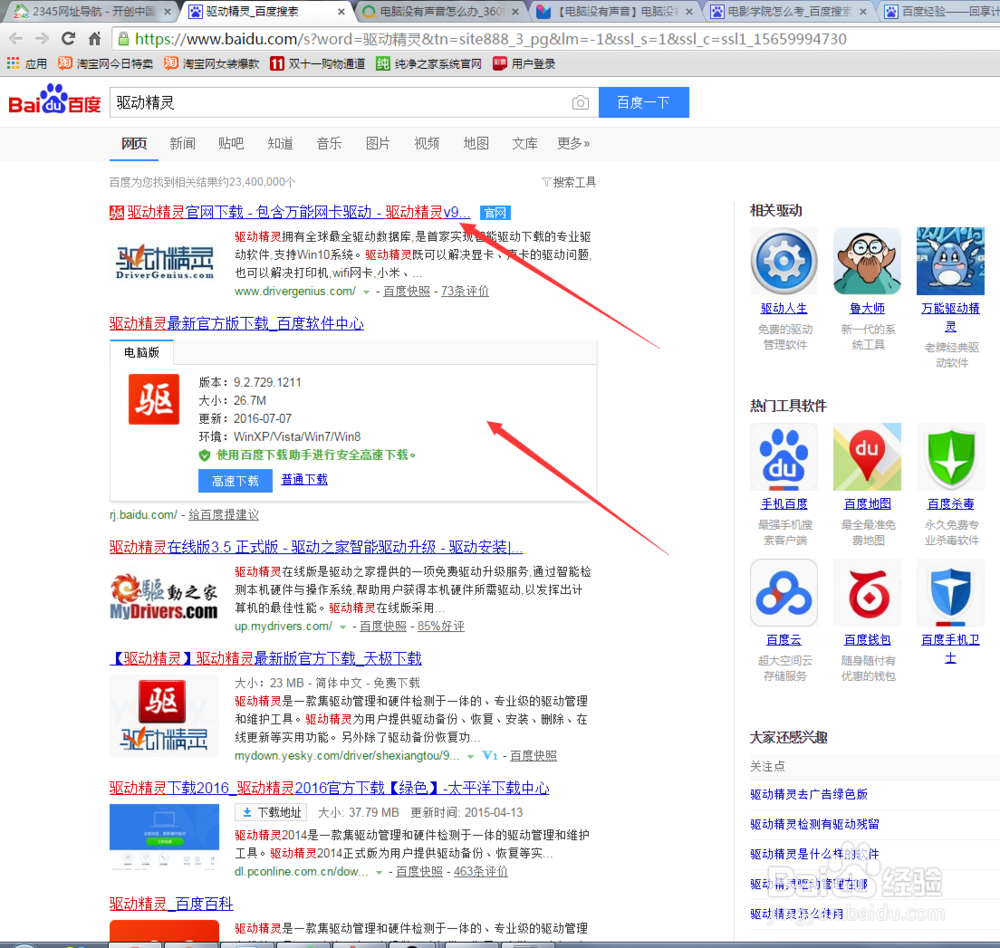The image size is (1000, 948).
Task: Click 给百度提建议 link
Action: pos(223,515)
